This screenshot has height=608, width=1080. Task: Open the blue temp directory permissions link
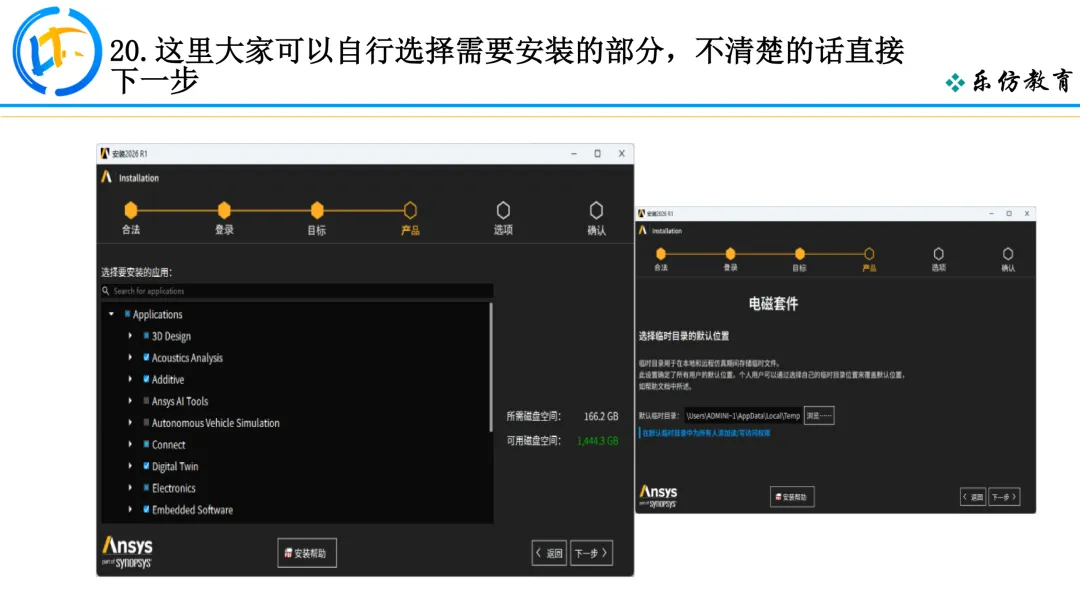click(x=706, y=433)
